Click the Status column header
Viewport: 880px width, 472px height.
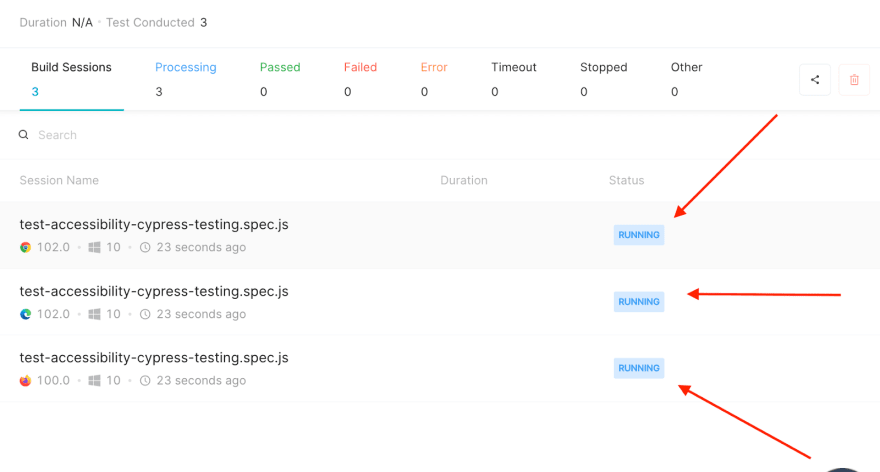tap(626, 180)
